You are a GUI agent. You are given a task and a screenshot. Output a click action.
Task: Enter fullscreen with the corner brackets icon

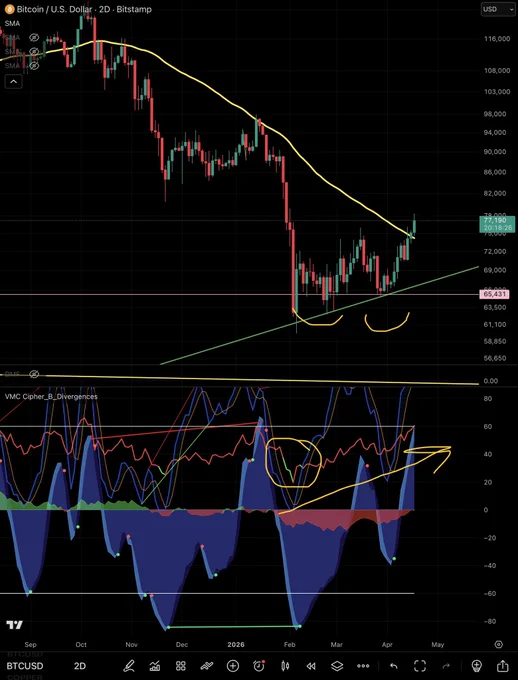pos(420,666)
